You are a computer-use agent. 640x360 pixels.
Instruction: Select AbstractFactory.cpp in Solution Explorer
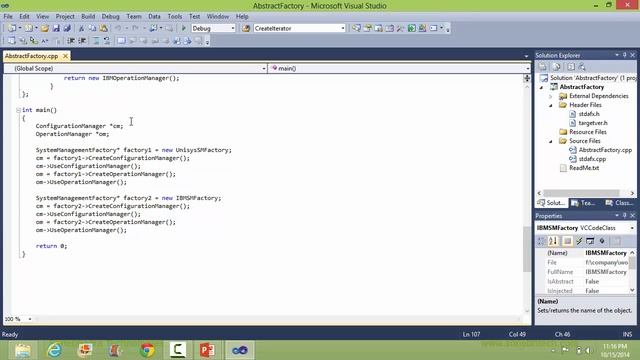pos(605,150)
